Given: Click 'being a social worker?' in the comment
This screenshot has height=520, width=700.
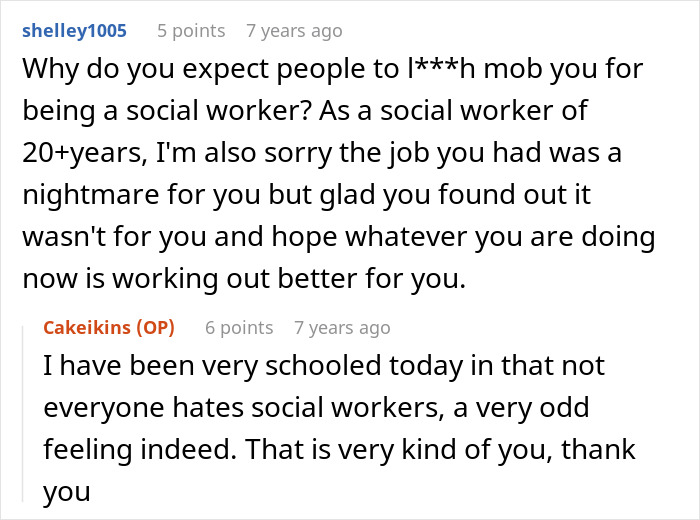Looking at the screenshot, I should (167, 111).
